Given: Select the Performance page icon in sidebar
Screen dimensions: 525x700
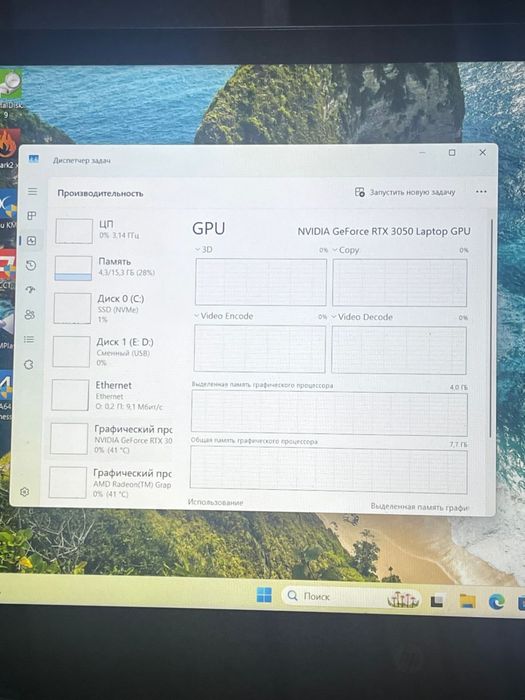Looking at the screenshot, I should coord(31,241).
